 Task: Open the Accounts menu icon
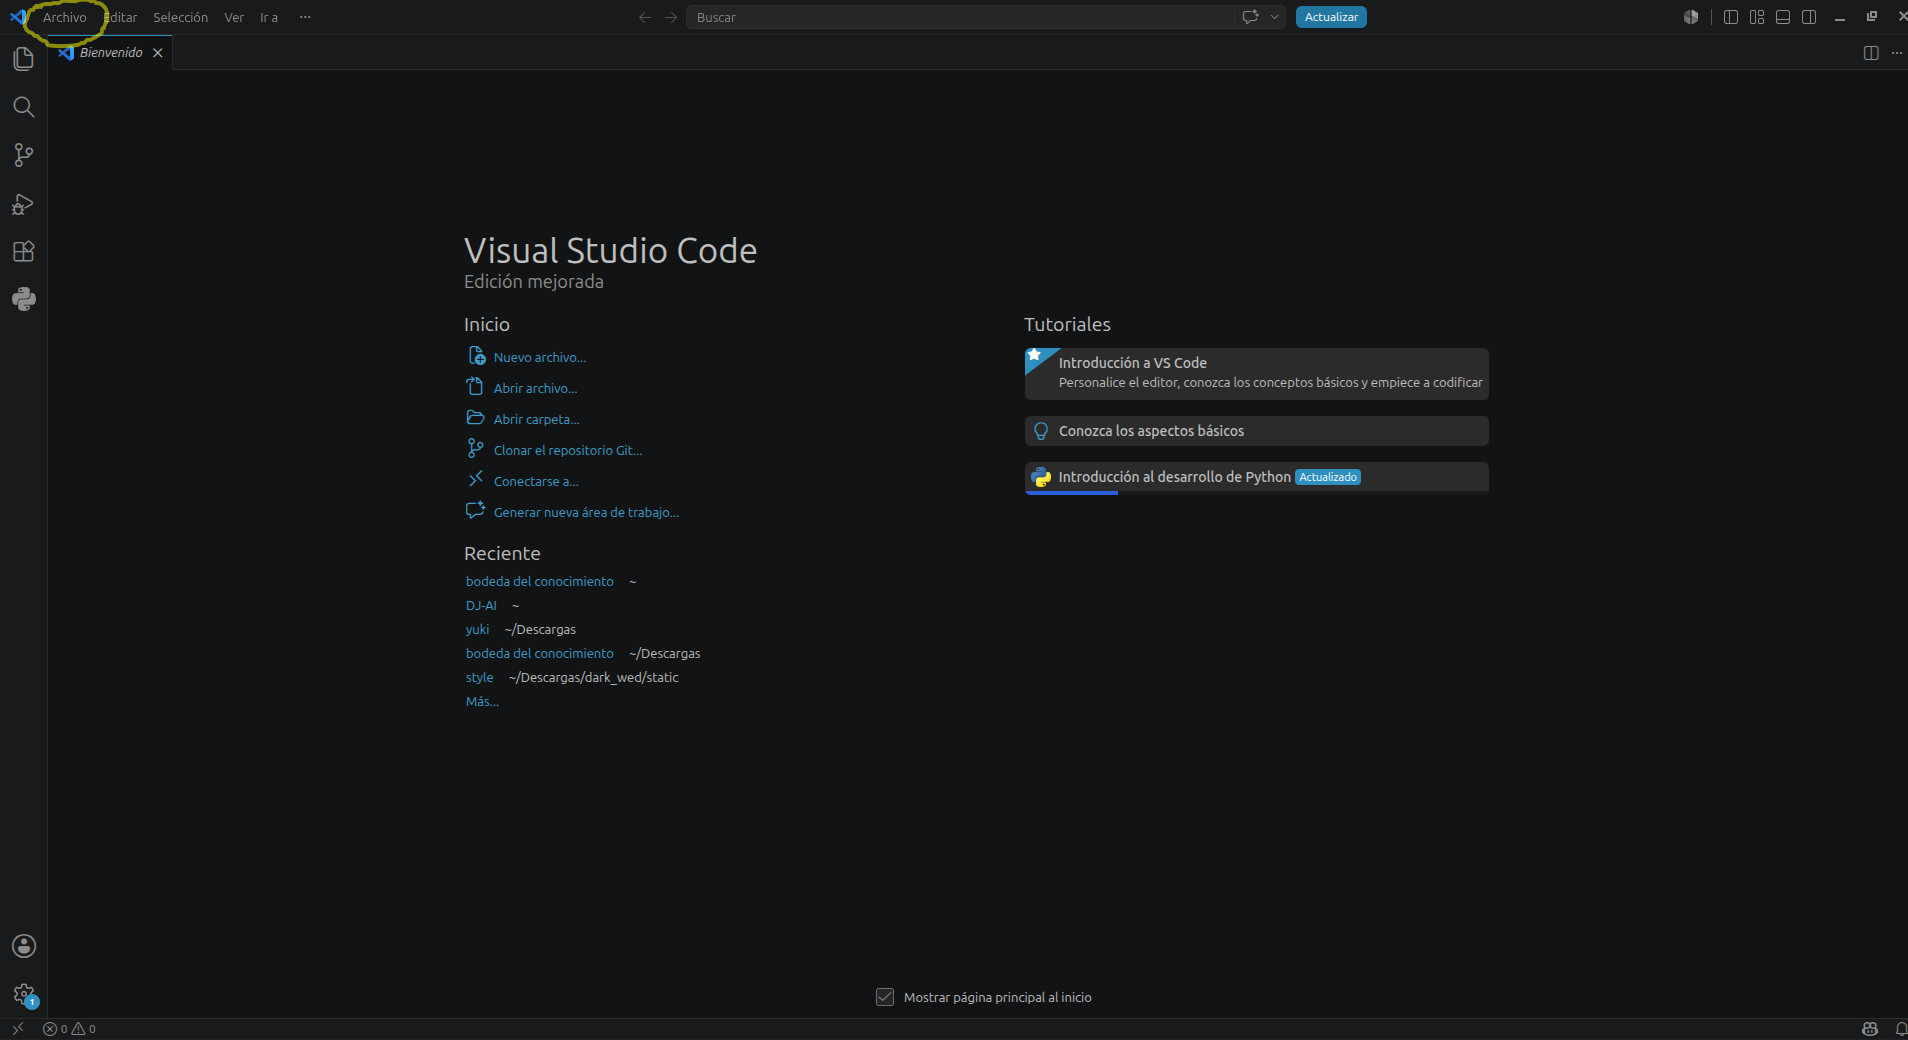click(24, 946)
